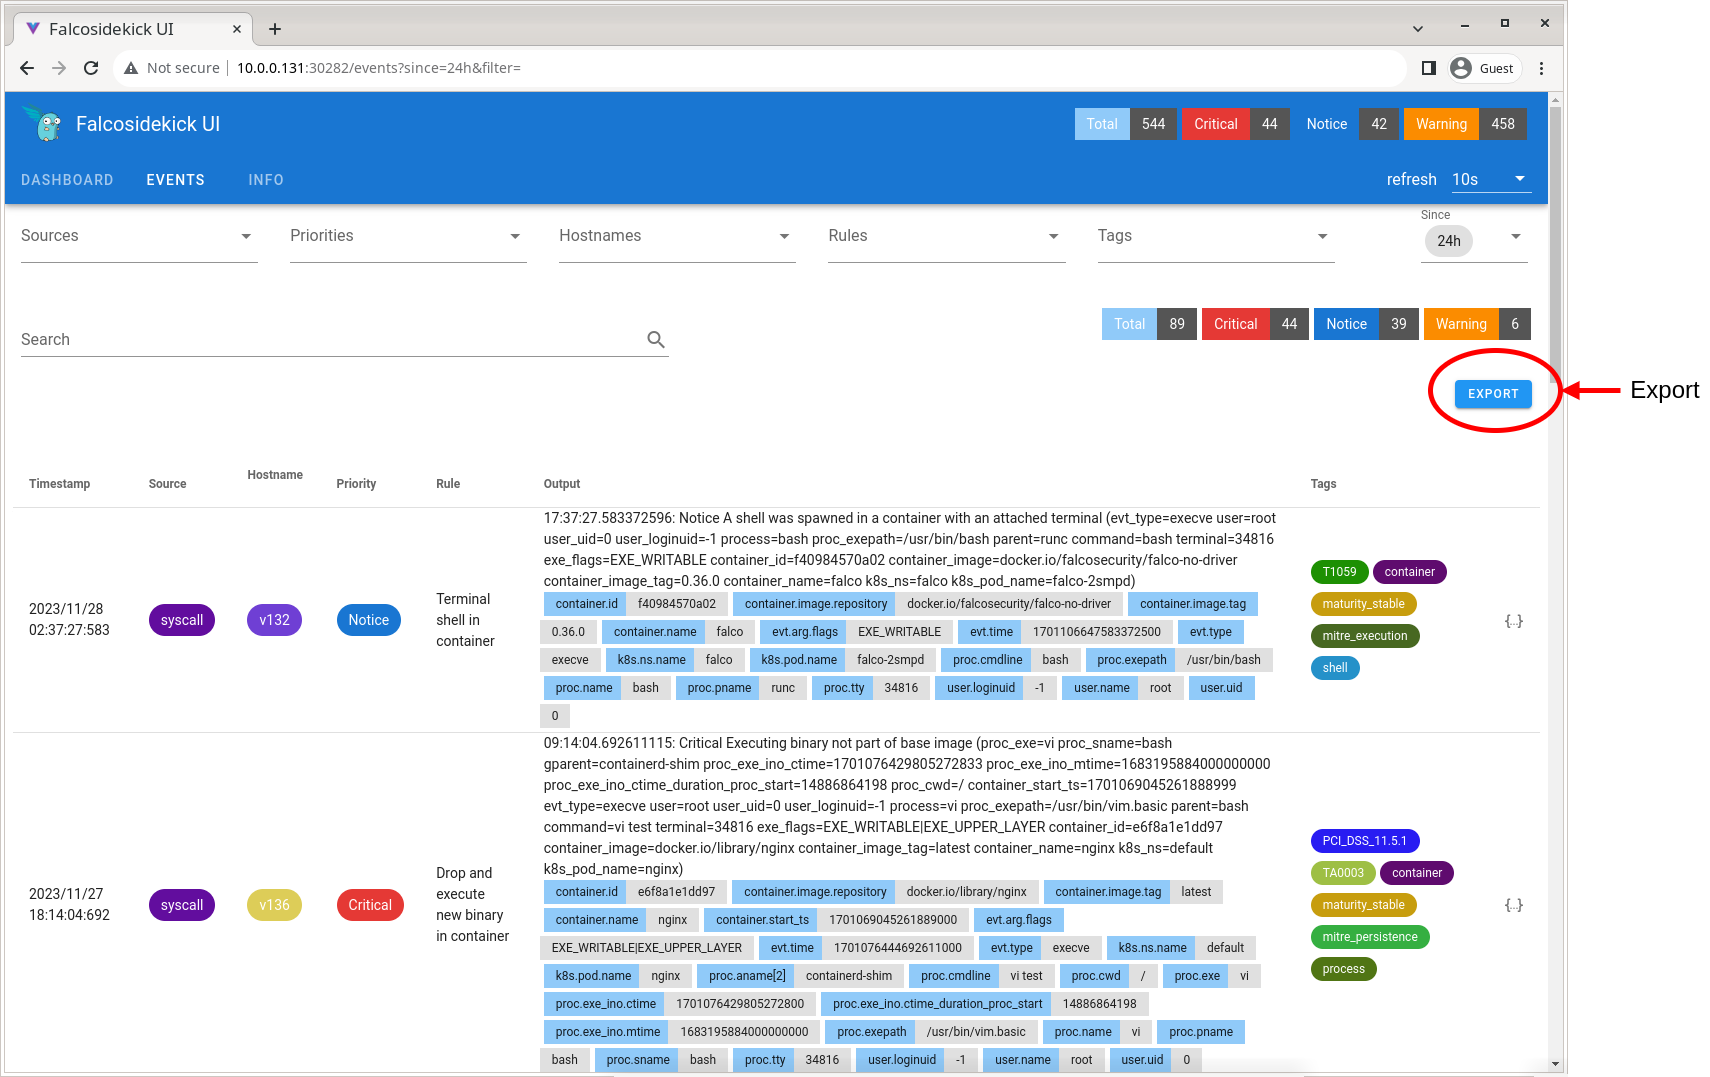Open the Info tab

(266, 180)
